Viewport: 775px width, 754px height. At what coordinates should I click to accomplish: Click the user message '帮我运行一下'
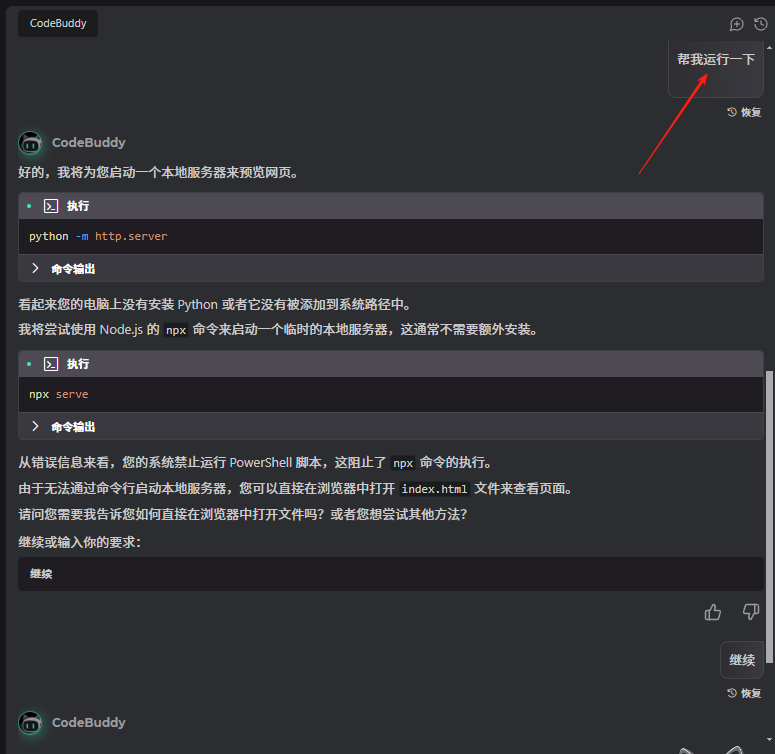(x=716, y=60)
